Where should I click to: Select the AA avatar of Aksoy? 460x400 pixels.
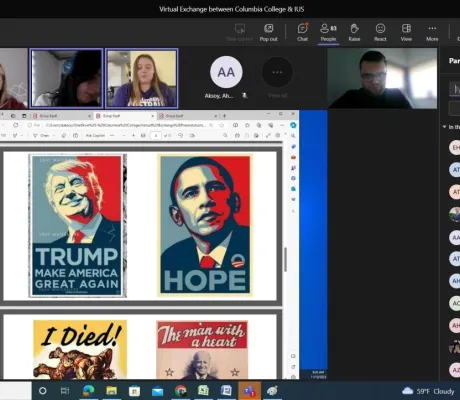[x=226, y=72]
